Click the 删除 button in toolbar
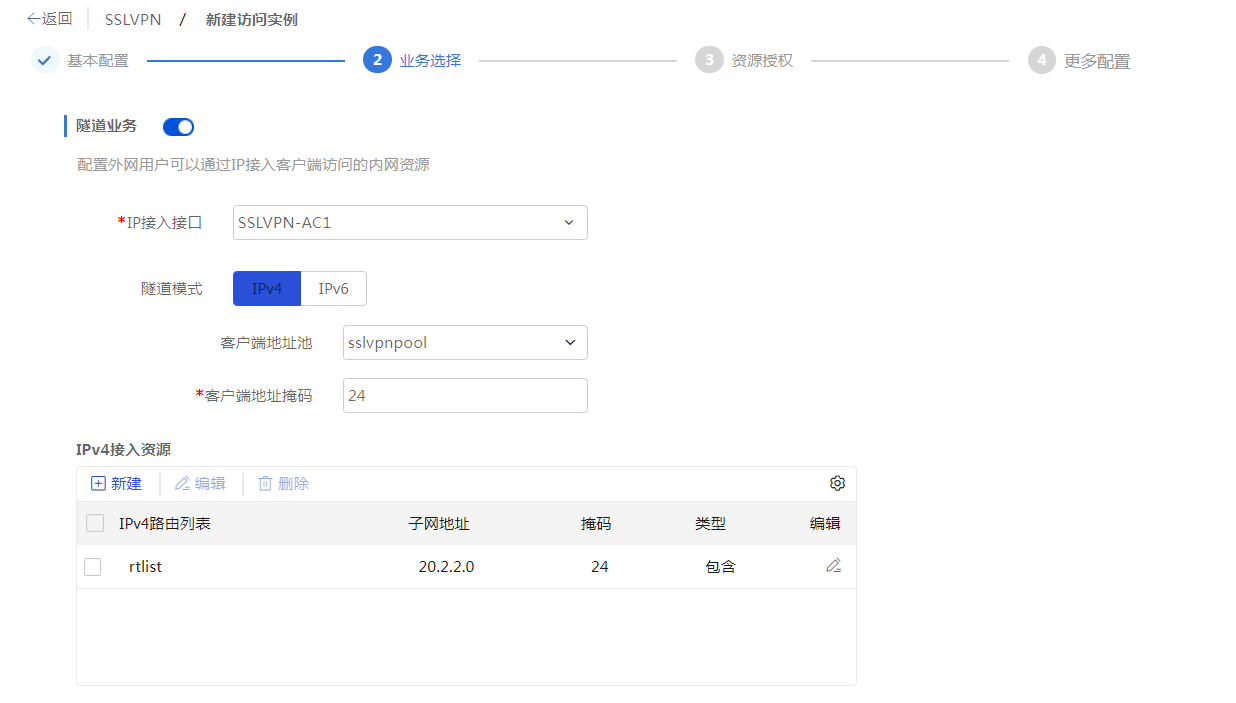 point(284,484)
